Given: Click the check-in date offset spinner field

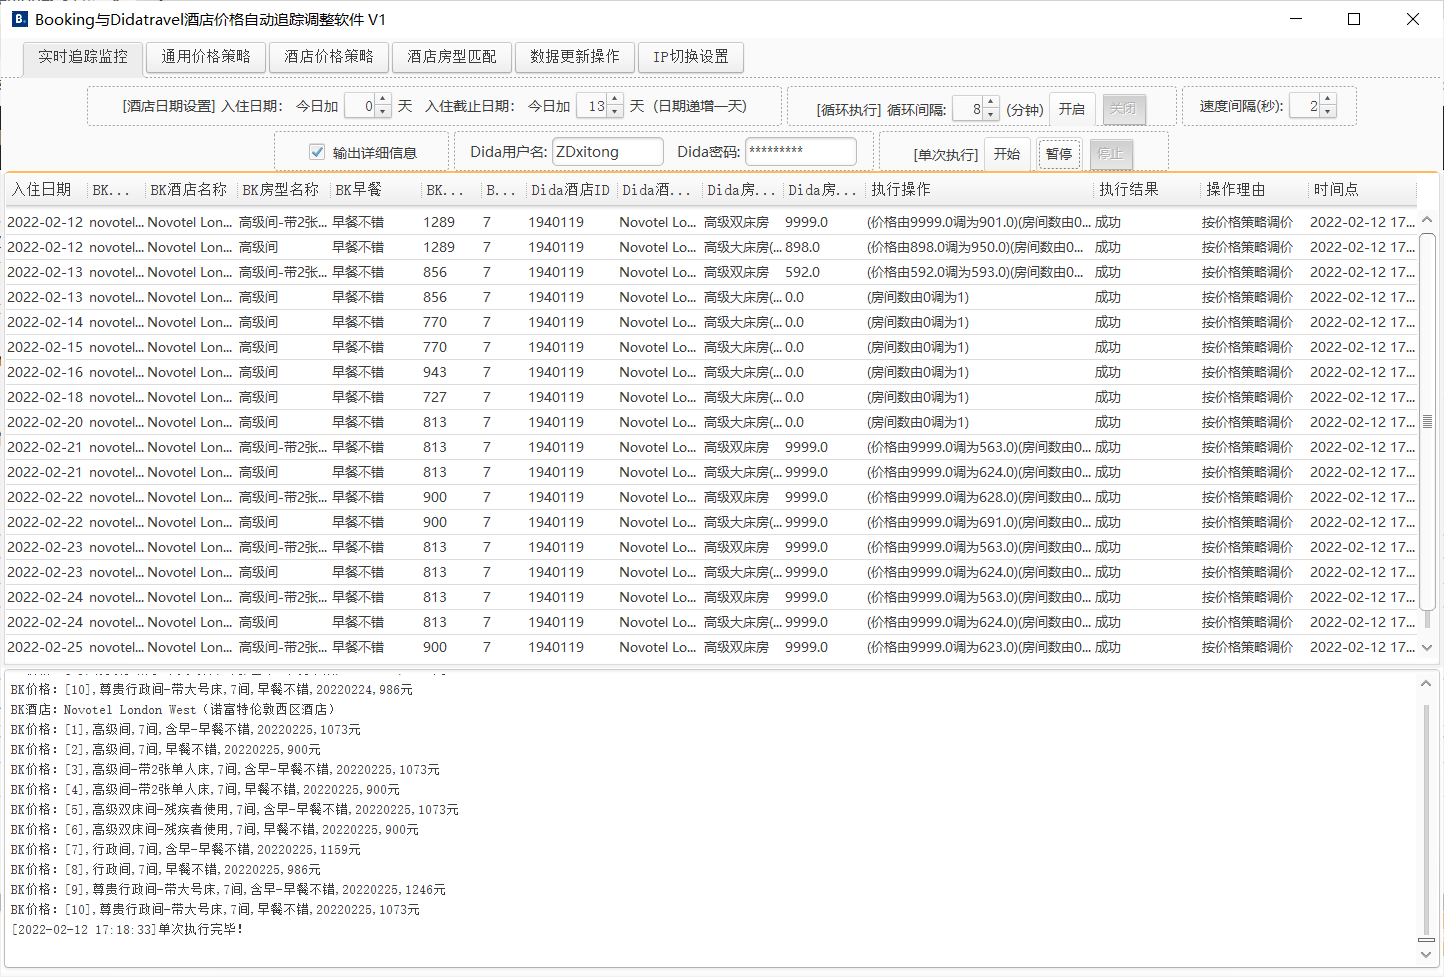Looking at the screenshot, I should (360, 106).
